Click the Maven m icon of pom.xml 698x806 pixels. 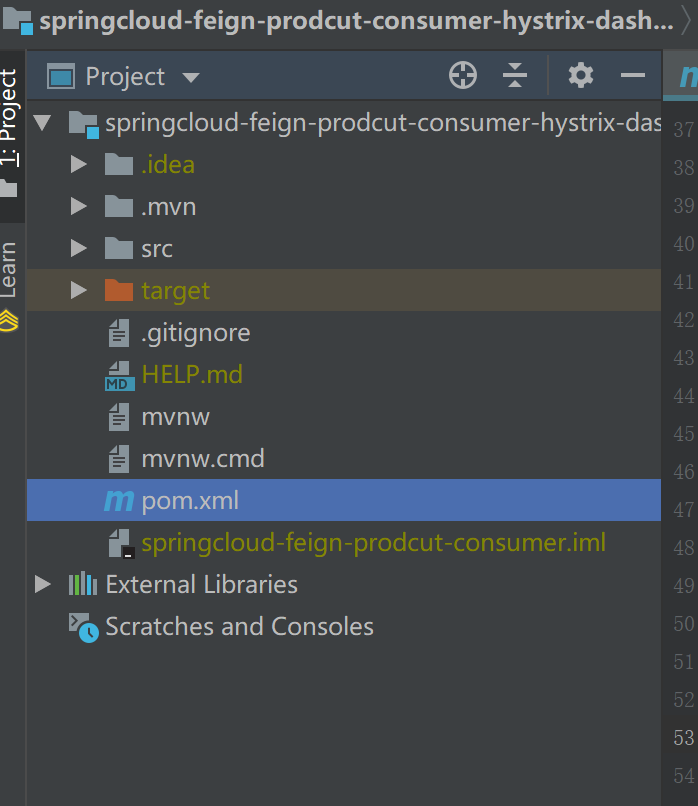tap(119, 501)
